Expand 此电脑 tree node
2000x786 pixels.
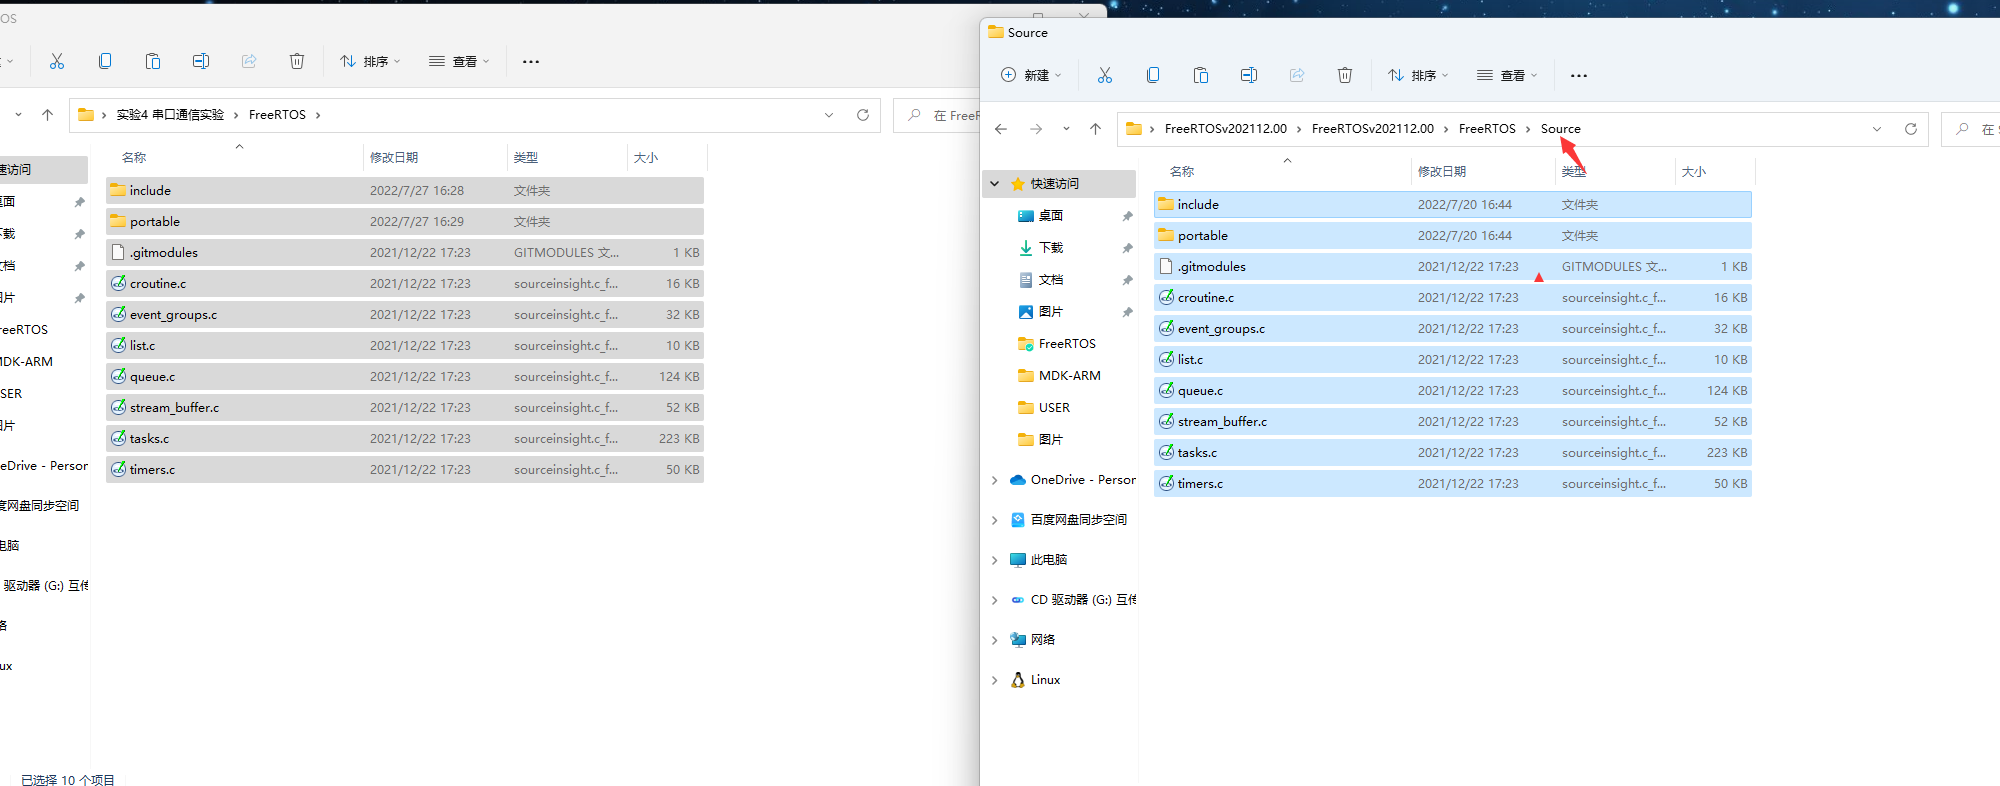click(x=994, y=560)
